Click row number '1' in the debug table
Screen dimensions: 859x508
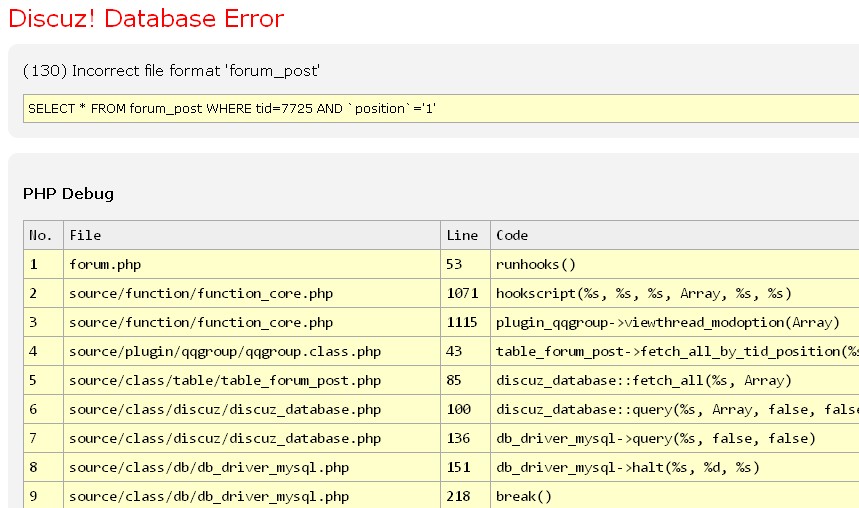point(43,264)
